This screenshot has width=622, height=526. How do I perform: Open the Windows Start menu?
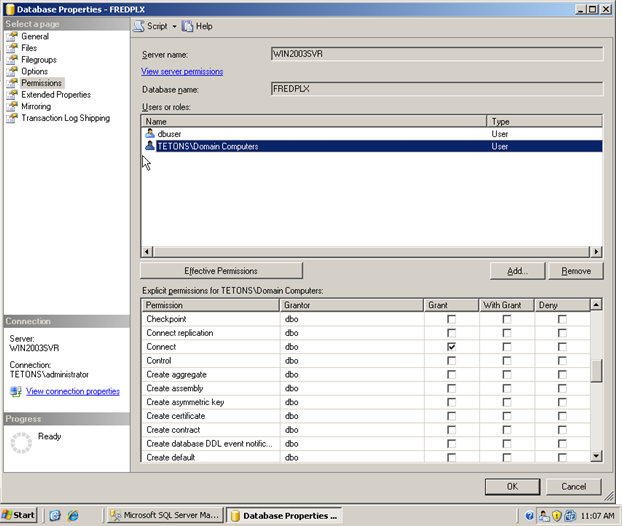(x=19, y=515)
